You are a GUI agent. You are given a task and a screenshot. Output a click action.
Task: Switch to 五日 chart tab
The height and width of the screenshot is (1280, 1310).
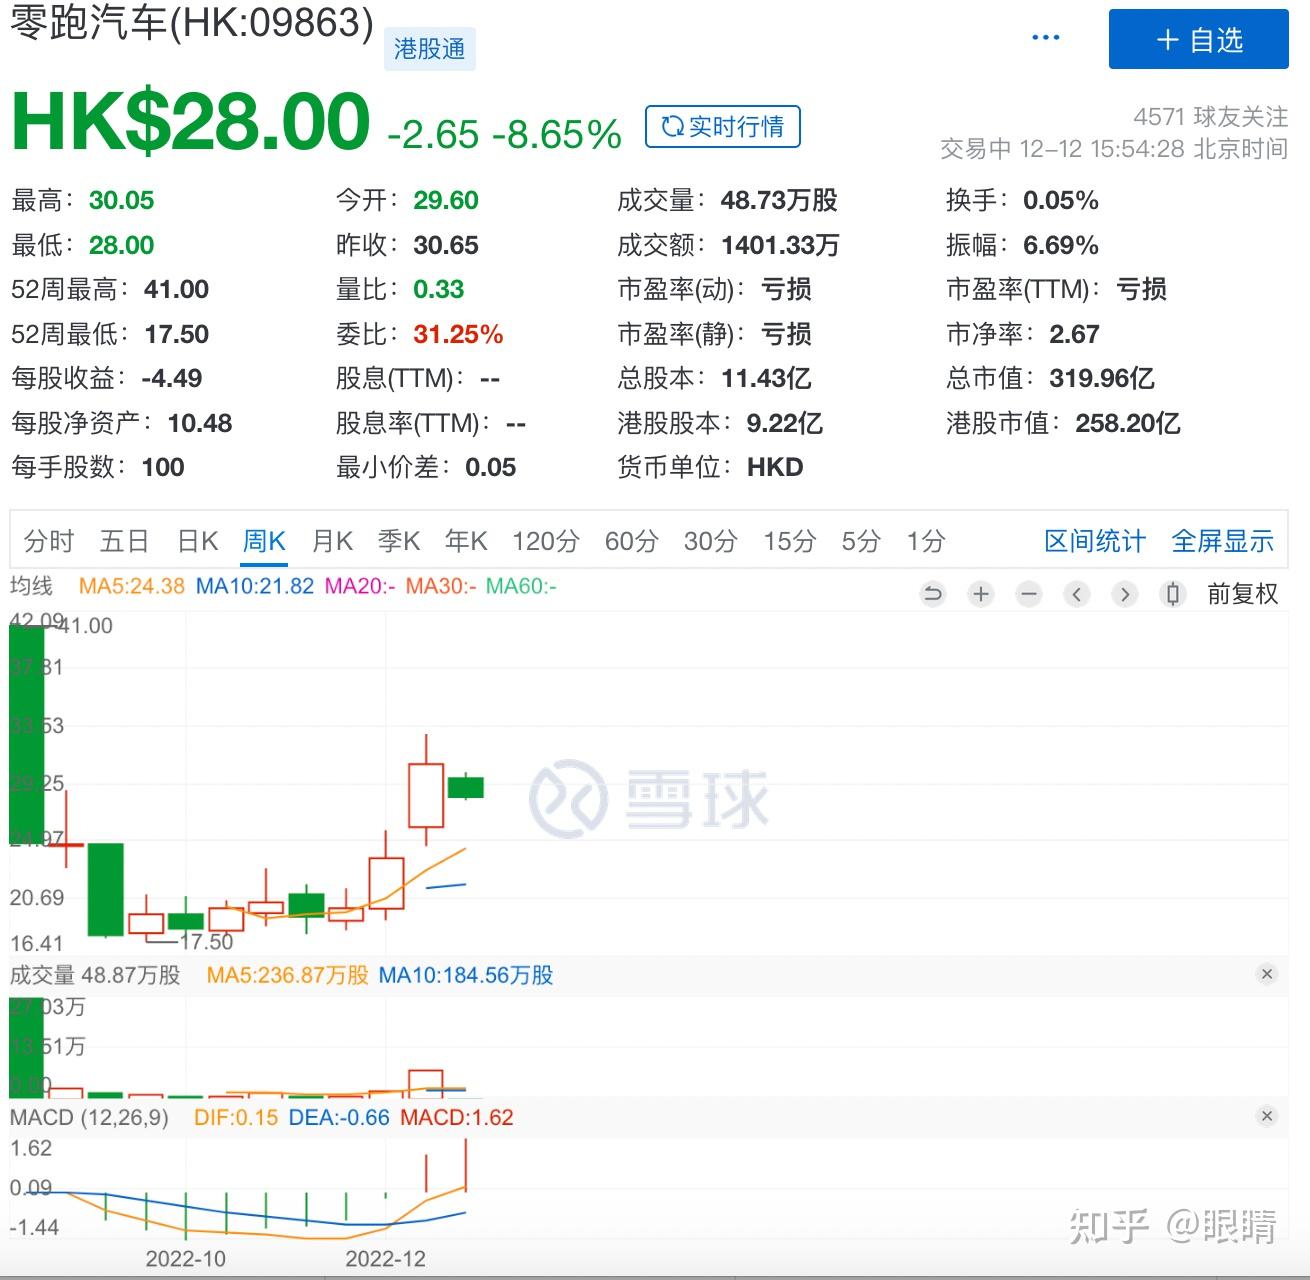124,541
